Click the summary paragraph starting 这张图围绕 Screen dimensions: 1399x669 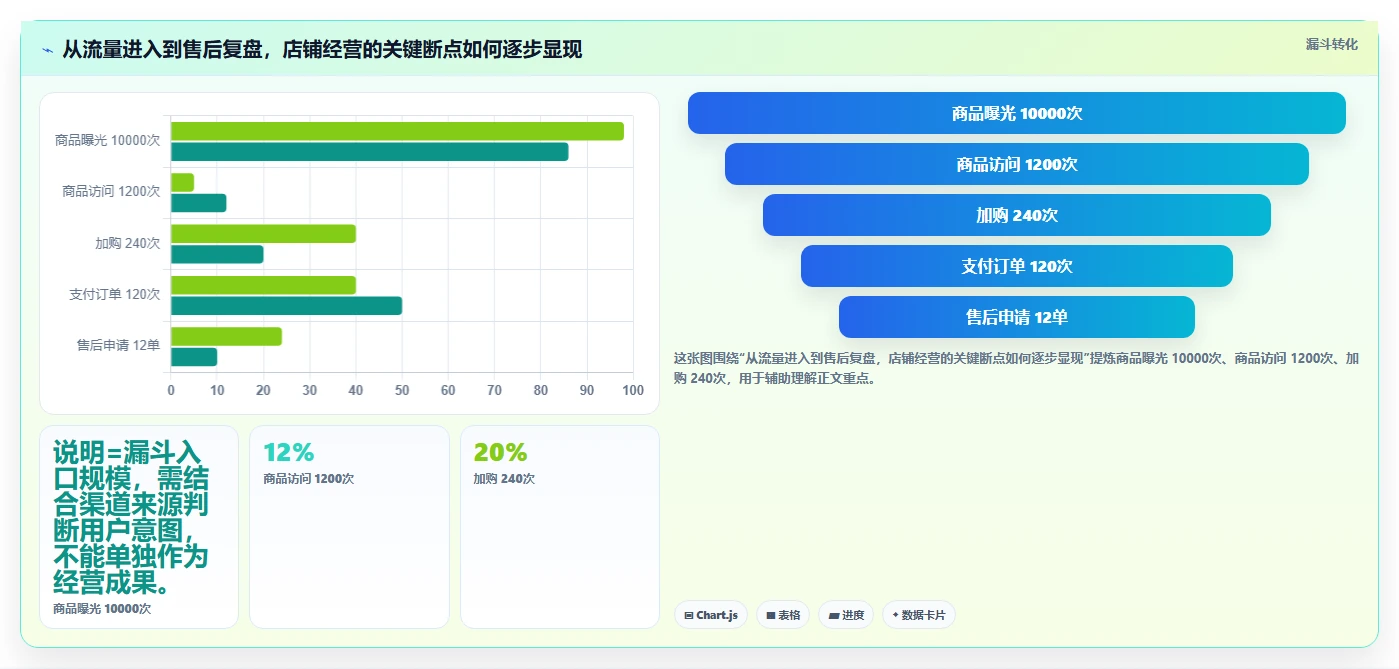point(1016,368)
